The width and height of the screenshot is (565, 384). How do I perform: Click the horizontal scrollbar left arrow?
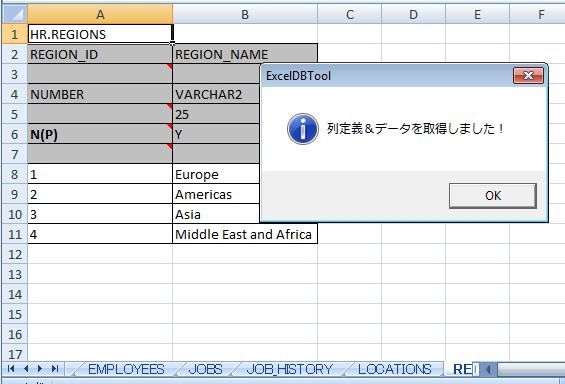489,369
